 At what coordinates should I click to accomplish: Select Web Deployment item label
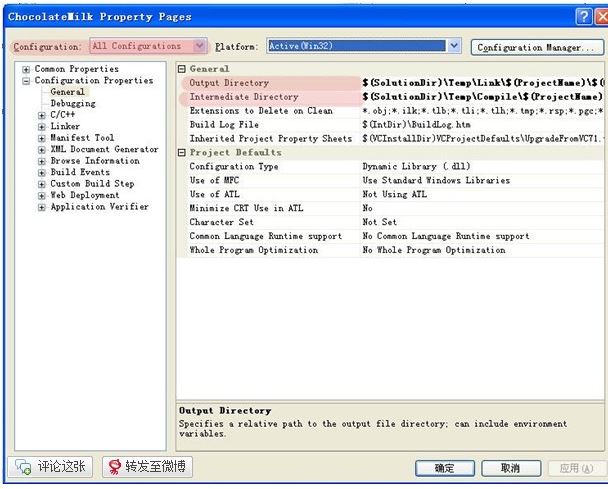85,195
